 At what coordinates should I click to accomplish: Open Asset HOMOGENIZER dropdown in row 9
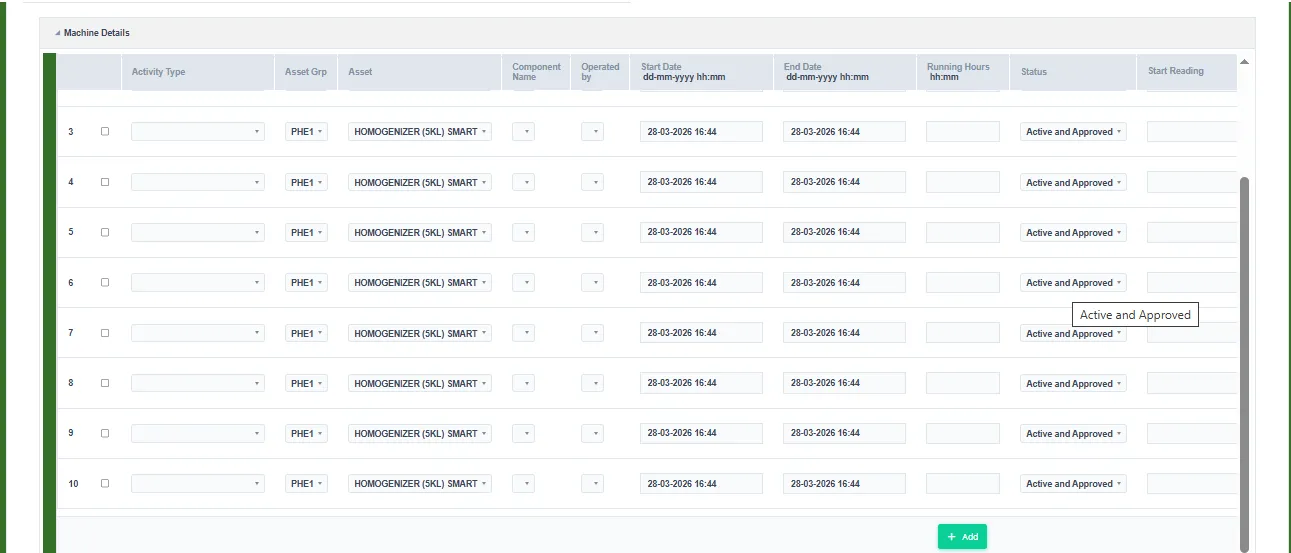(x=420, y=433)
